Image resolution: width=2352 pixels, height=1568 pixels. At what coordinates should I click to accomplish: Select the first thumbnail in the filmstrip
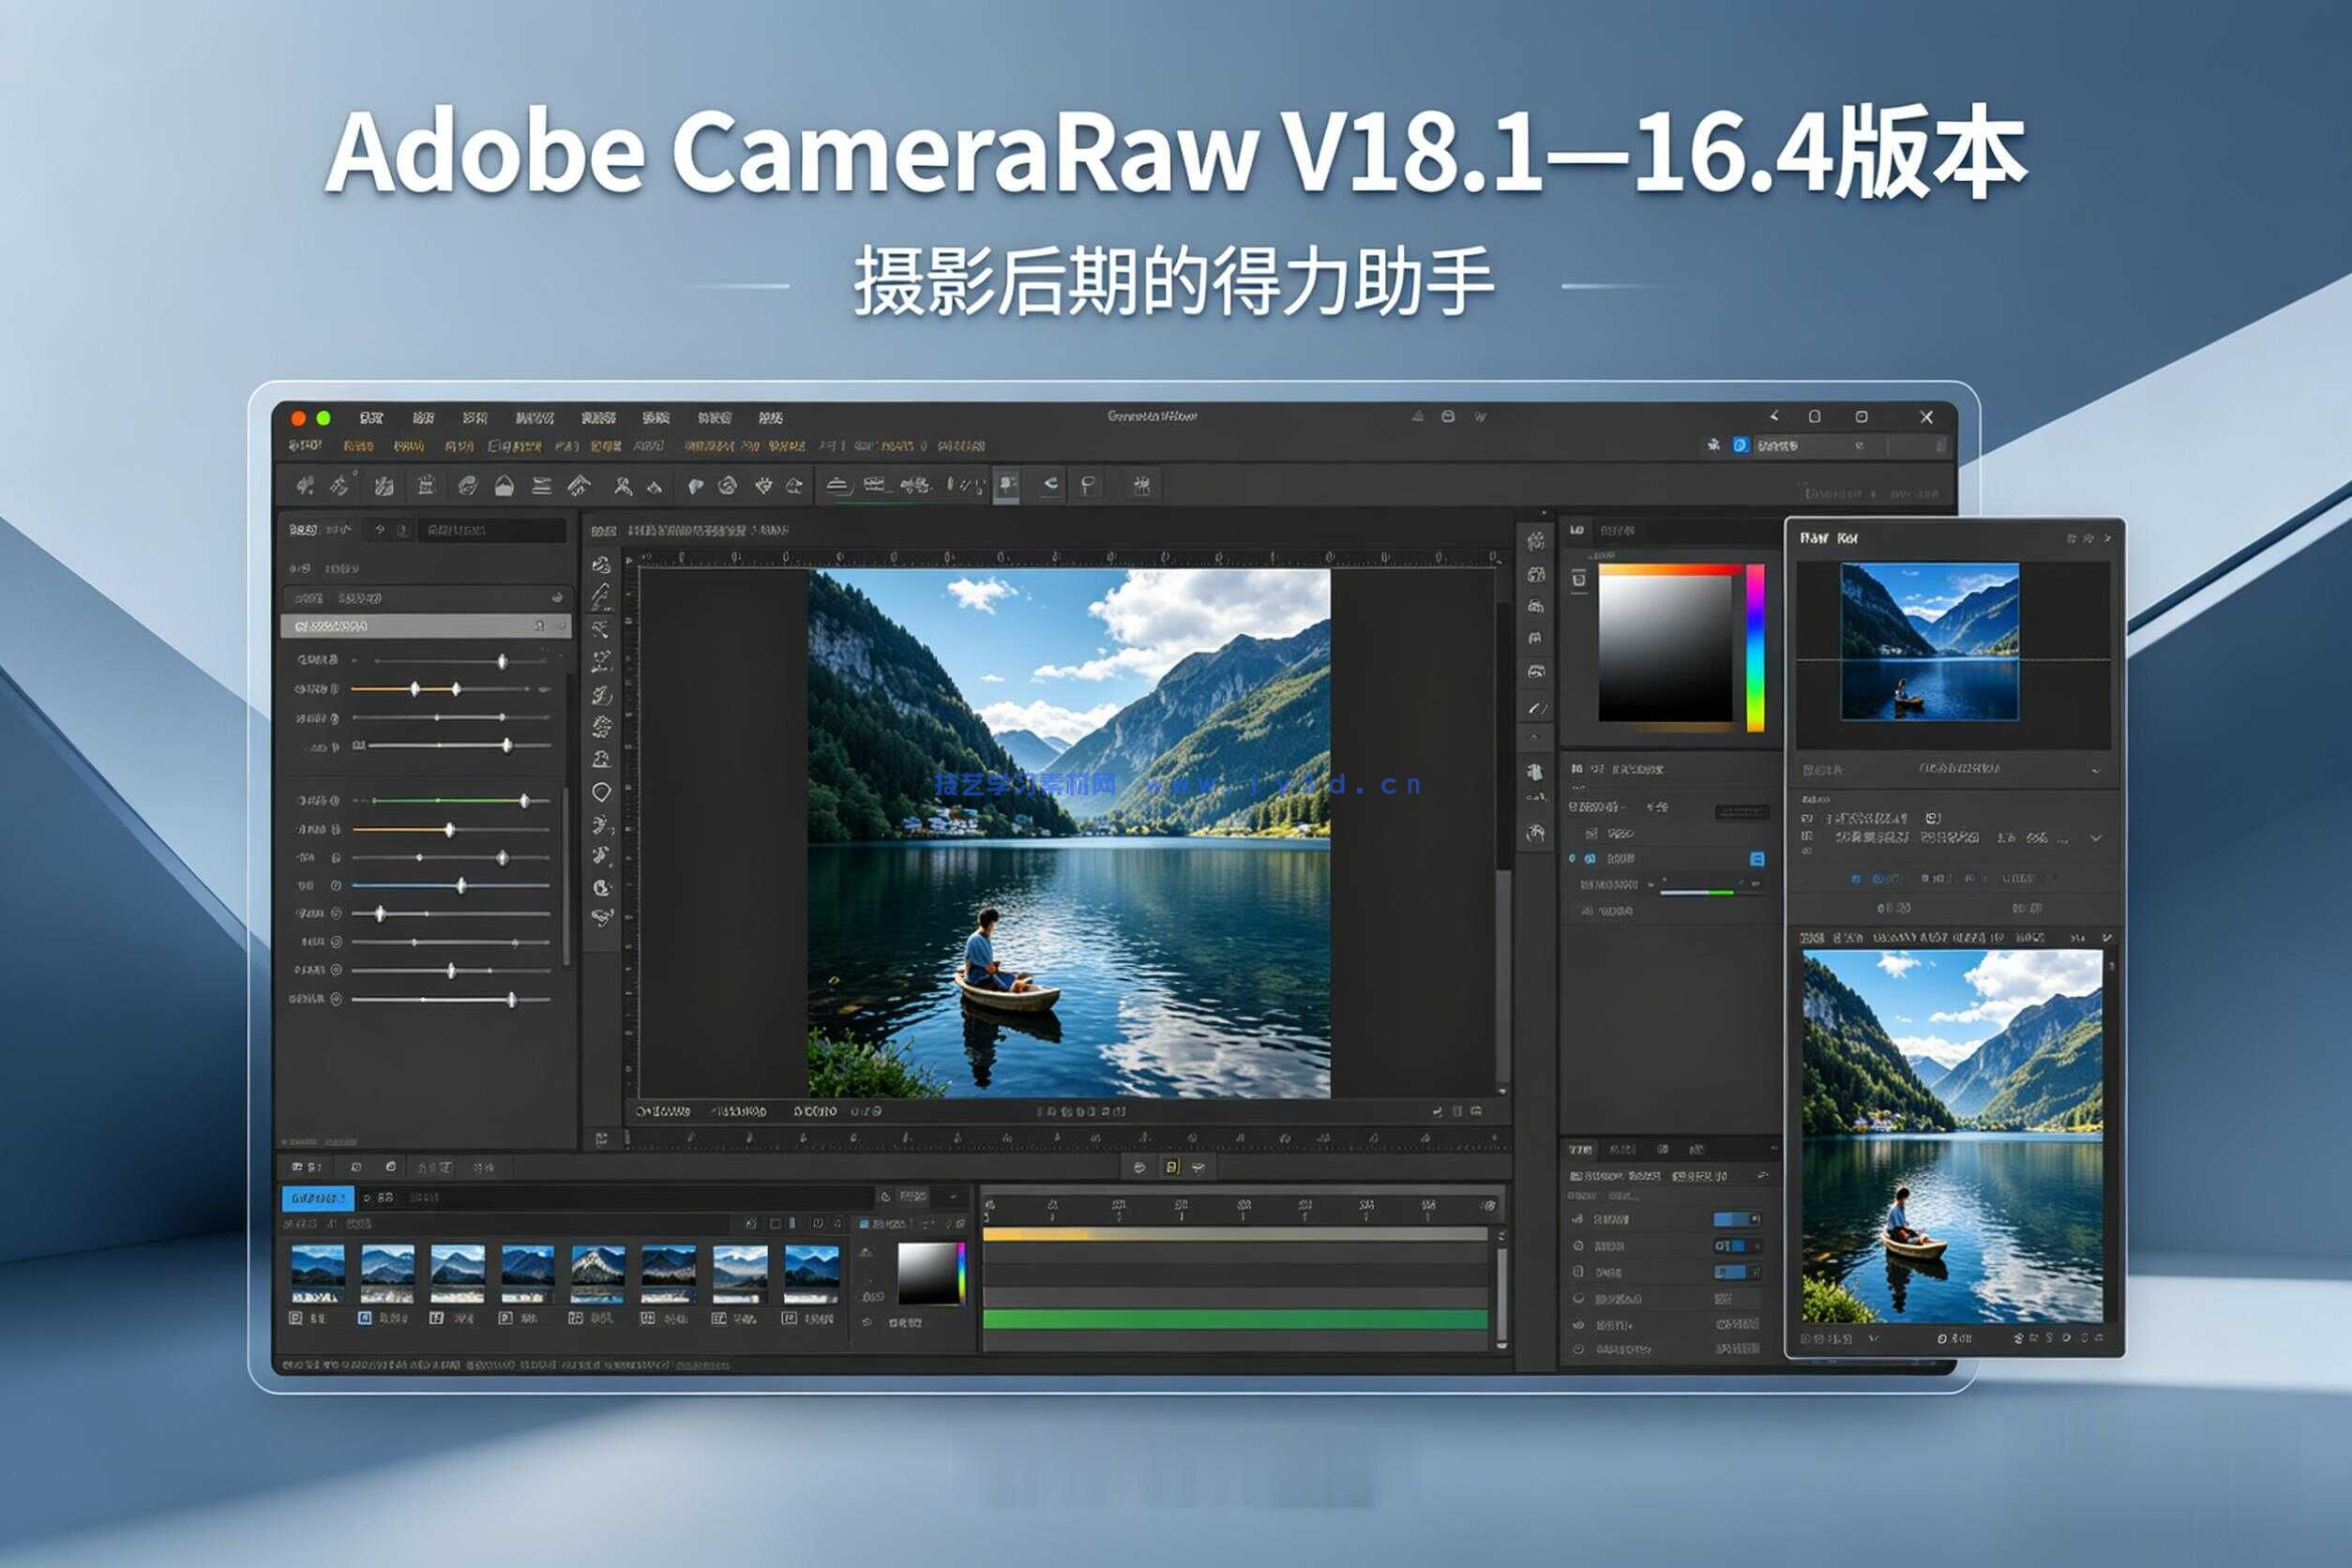[x=318, y=1274]
